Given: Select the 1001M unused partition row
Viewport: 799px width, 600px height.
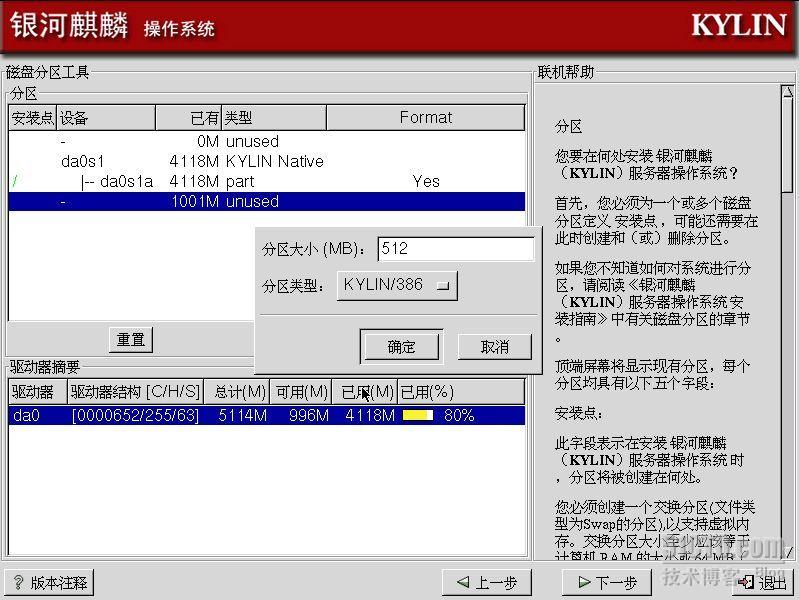Looking at the screenshot, I should tap(267, 201).
